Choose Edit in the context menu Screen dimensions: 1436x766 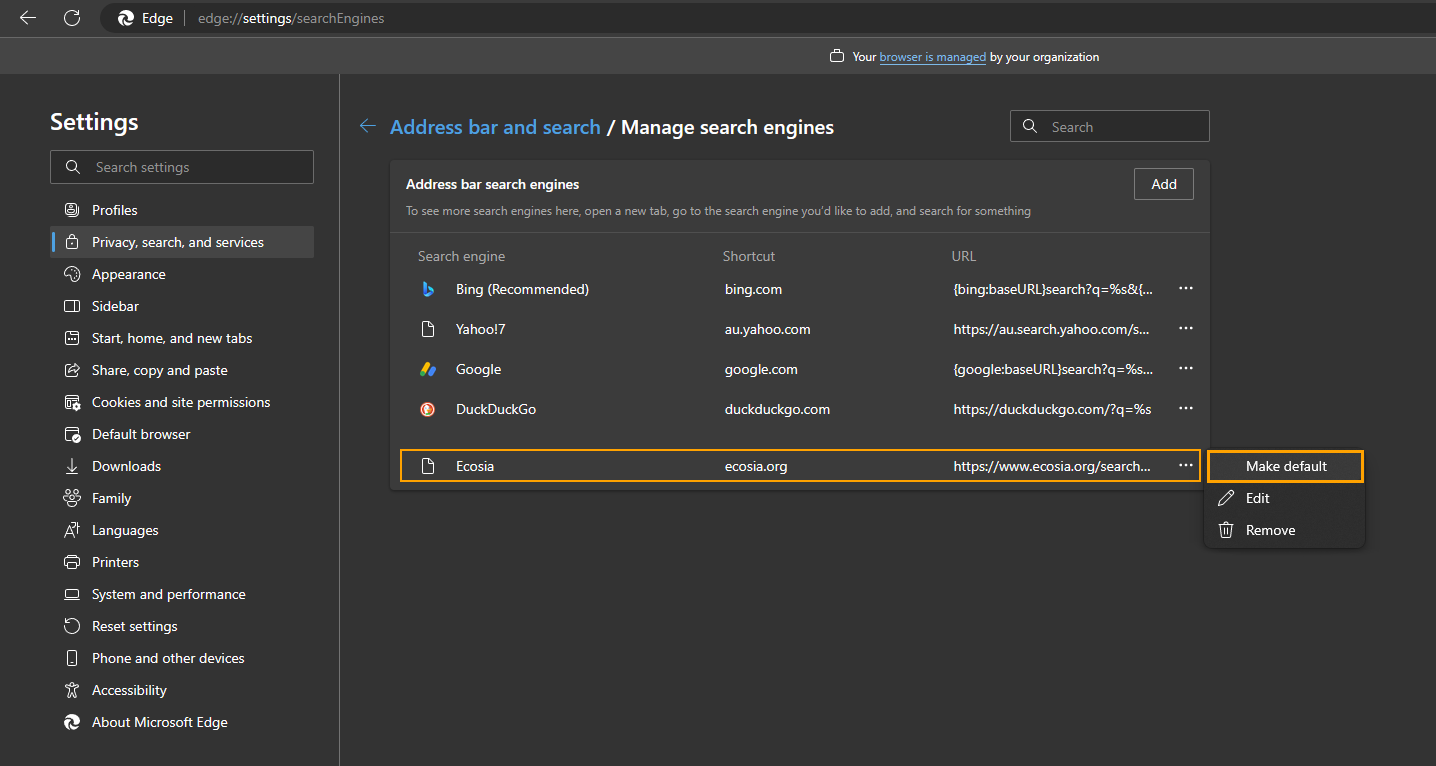(x=1285, y=498)
